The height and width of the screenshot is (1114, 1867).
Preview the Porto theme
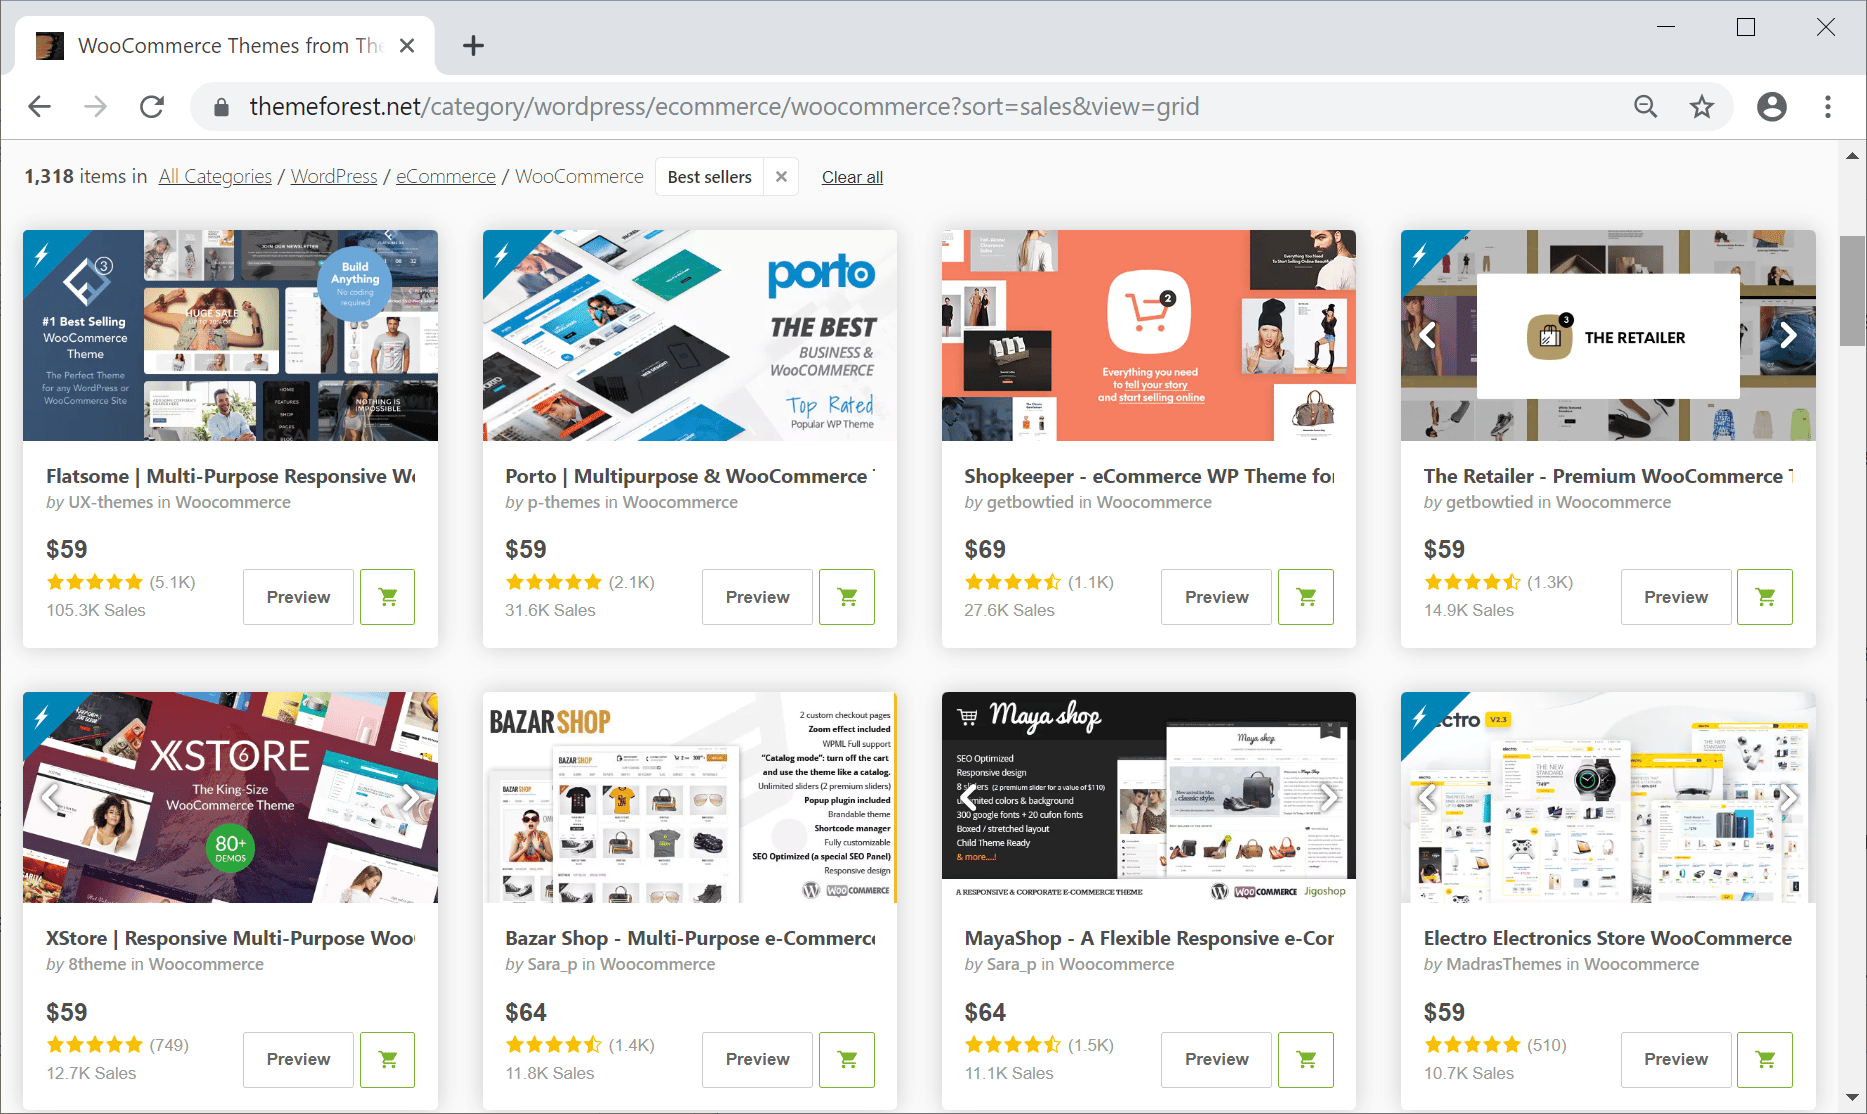pyautogui.click(x=757, y=596)
